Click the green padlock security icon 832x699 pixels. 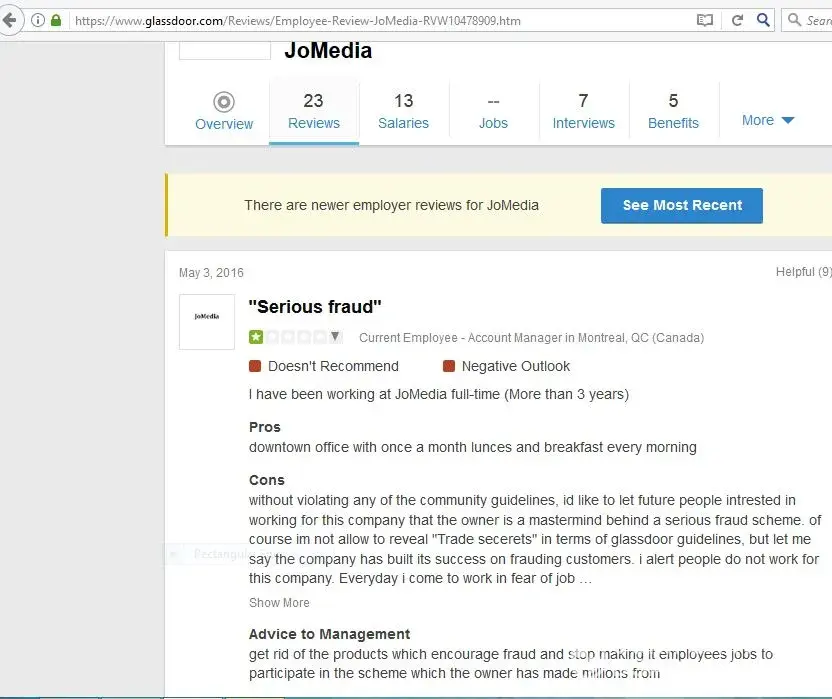(56, 20)
